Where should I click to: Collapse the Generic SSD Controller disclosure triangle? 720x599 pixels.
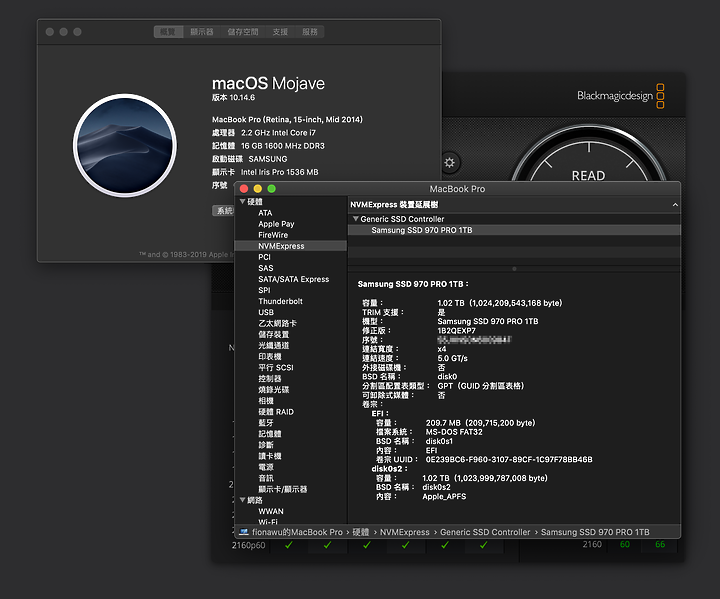pos(355,219)
